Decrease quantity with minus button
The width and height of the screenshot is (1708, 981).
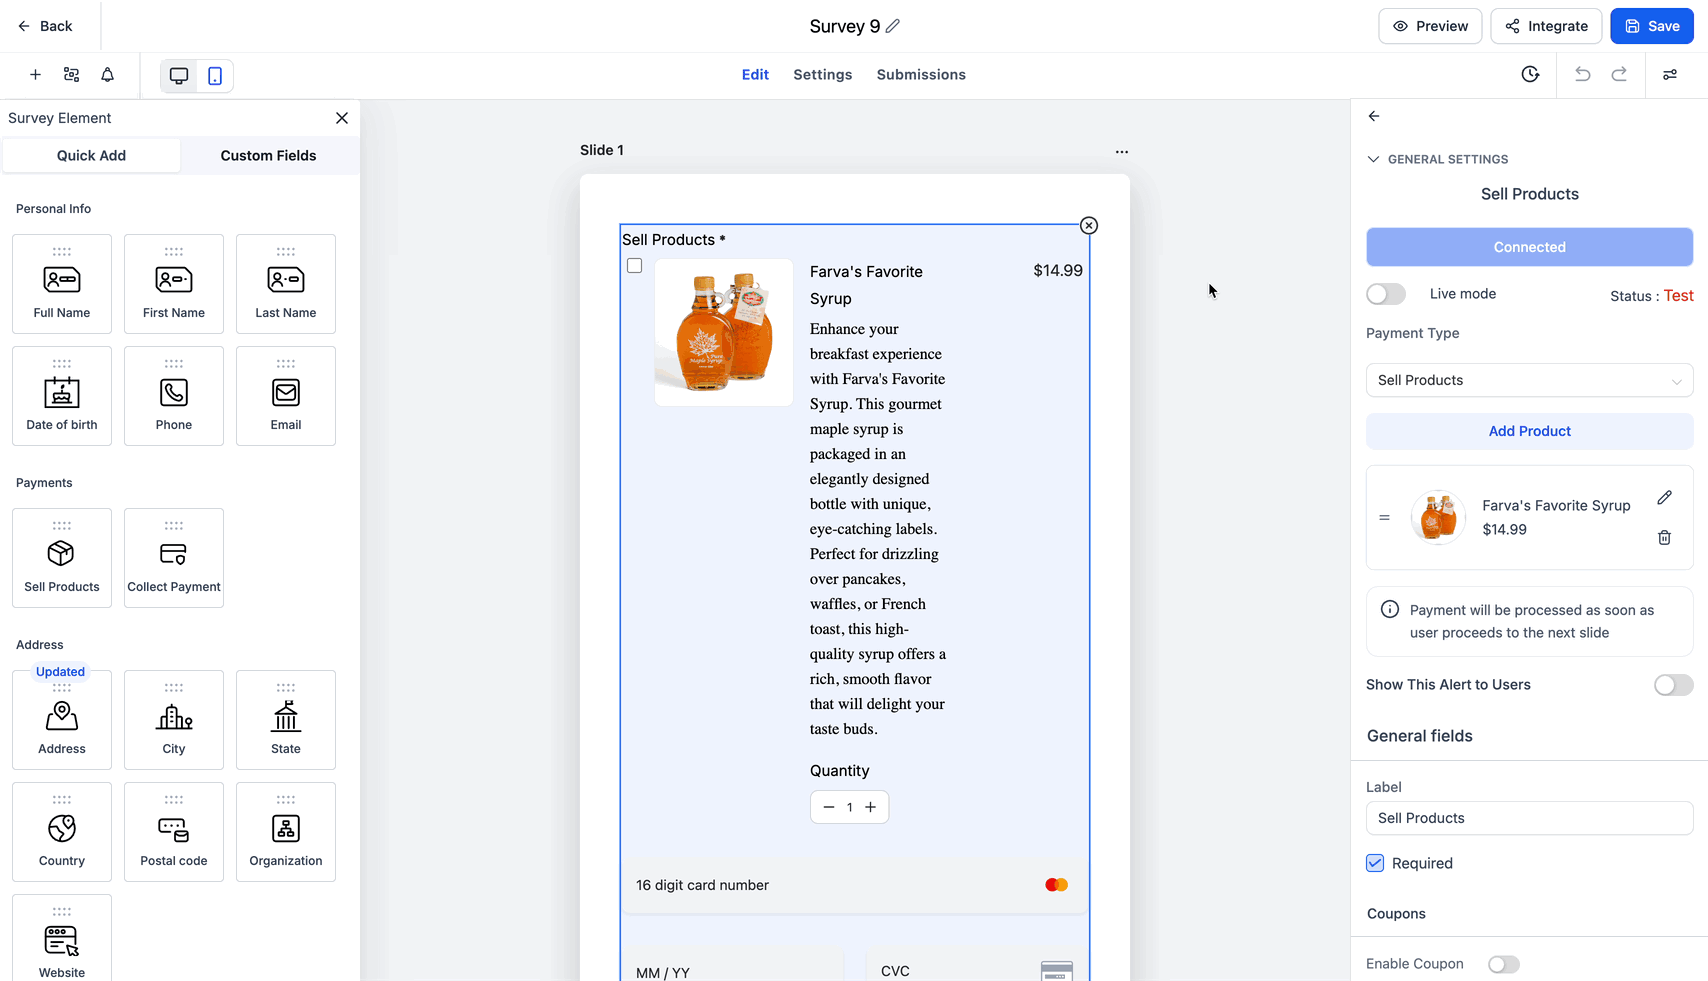tap(829, 807)
